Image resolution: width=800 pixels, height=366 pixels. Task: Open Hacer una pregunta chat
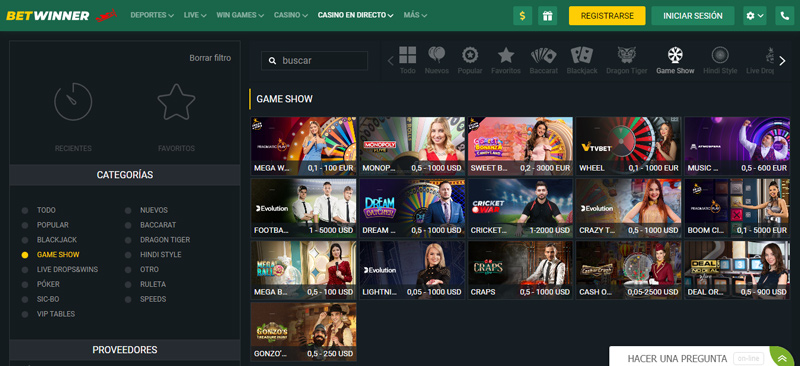coord(677,358)
